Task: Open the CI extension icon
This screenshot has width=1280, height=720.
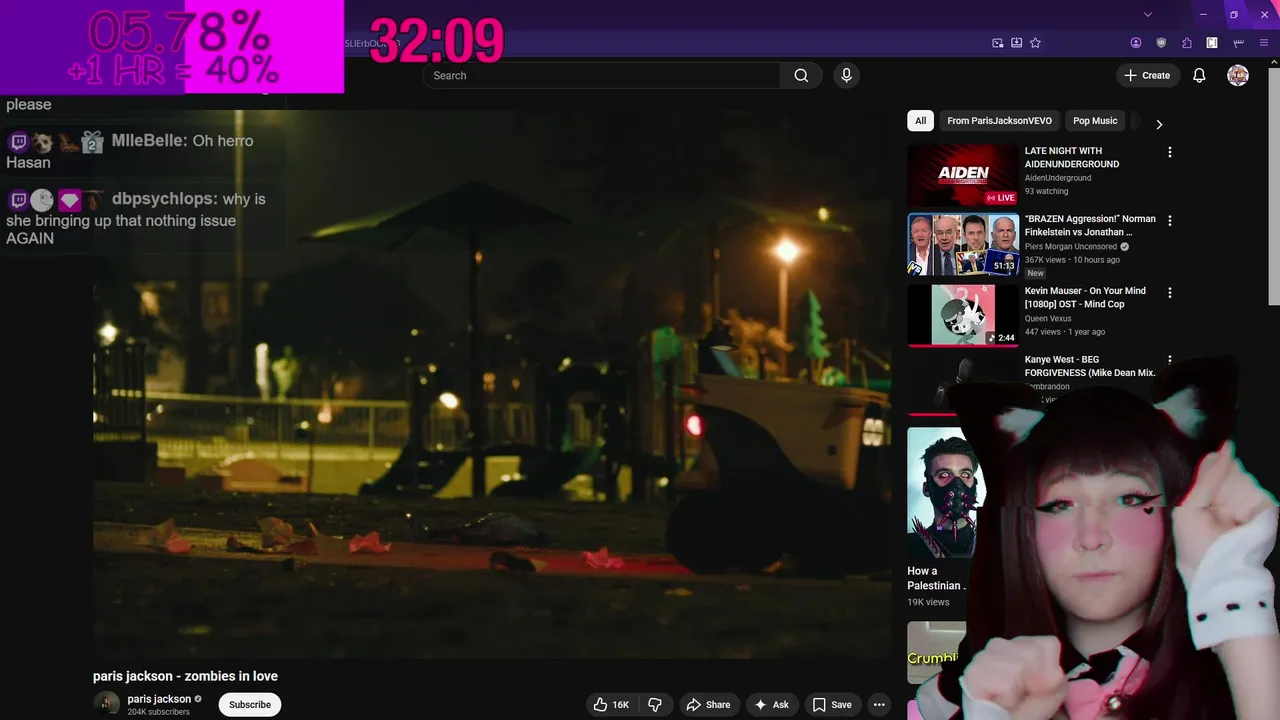Action: [1212, 43]
